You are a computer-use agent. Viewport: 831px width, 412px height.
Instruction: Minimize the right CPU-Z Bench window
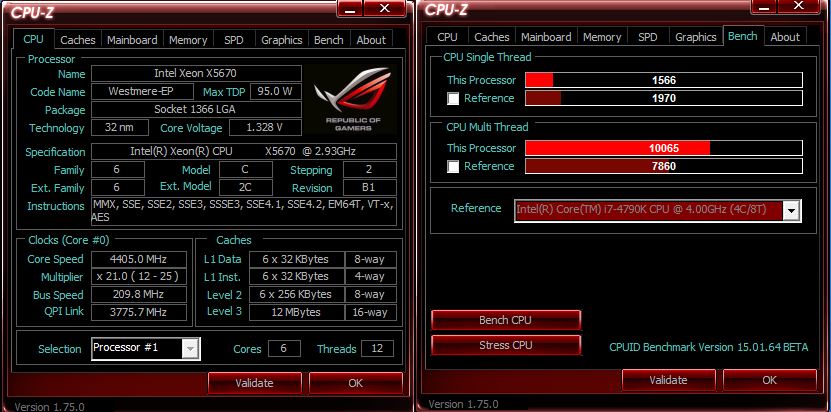coord(764,6)
